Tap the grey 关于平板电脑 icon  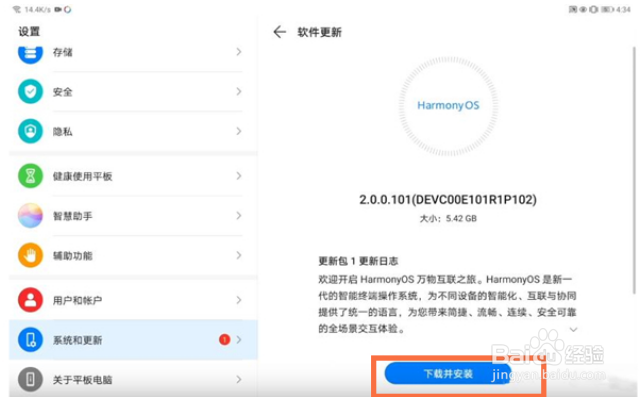pos(30,379)
